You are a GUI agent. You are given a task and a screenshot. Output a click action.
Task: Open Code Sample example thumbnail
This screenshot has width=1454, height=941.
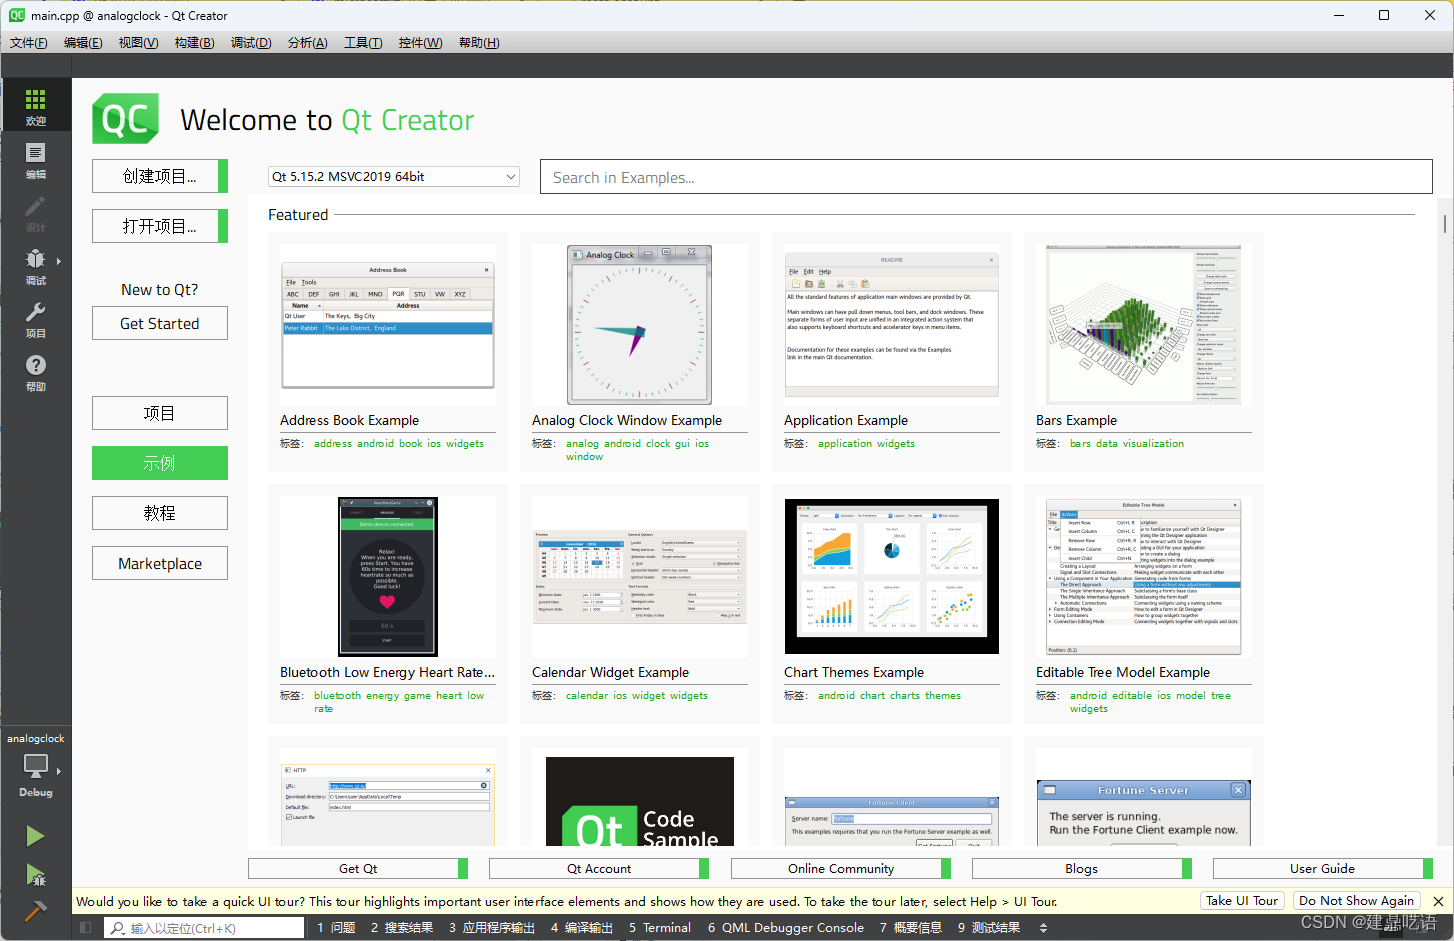640,801
